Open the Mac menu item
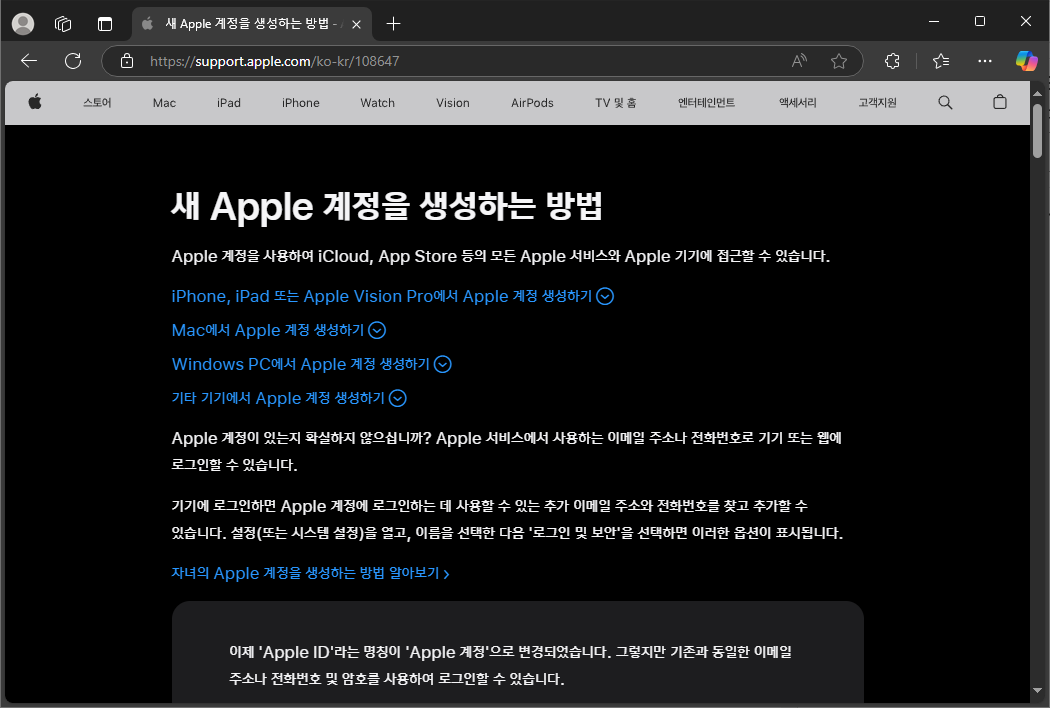 click(x=164, y=102)
